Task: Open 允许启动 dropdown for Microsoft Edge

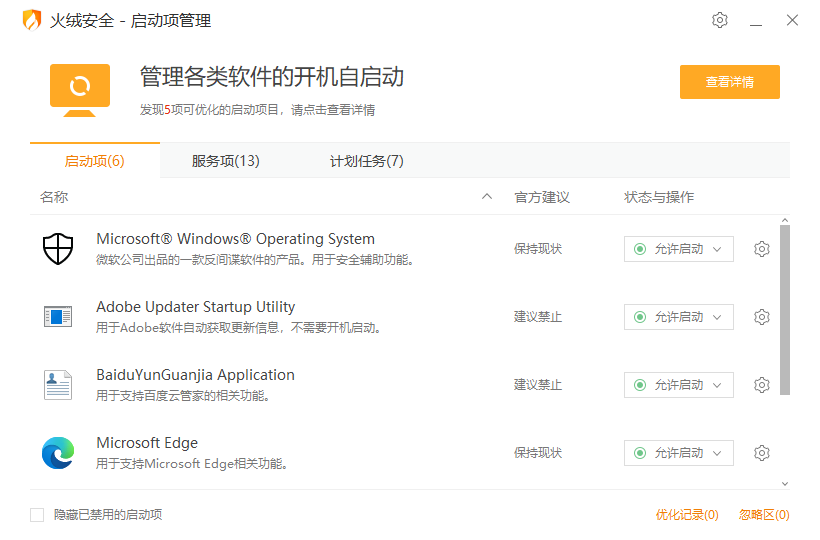Action: (x=678, y=453)
